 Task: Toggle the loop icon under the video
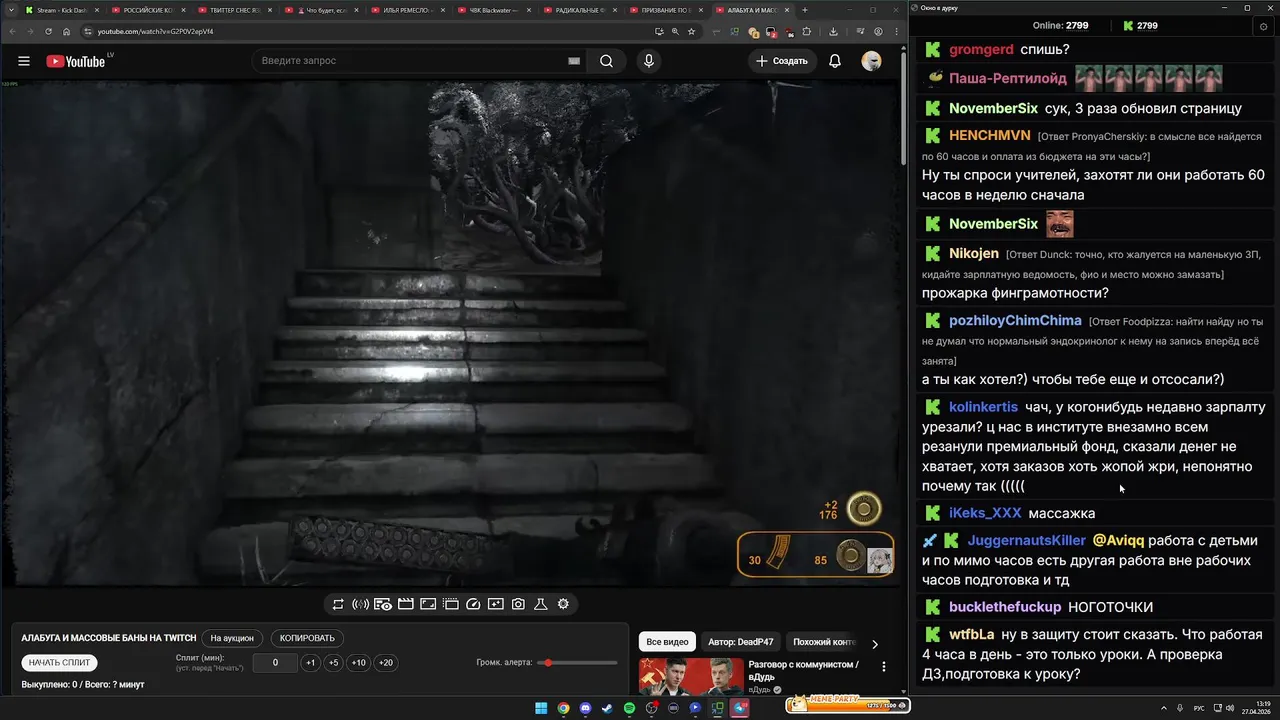point(338,604)
